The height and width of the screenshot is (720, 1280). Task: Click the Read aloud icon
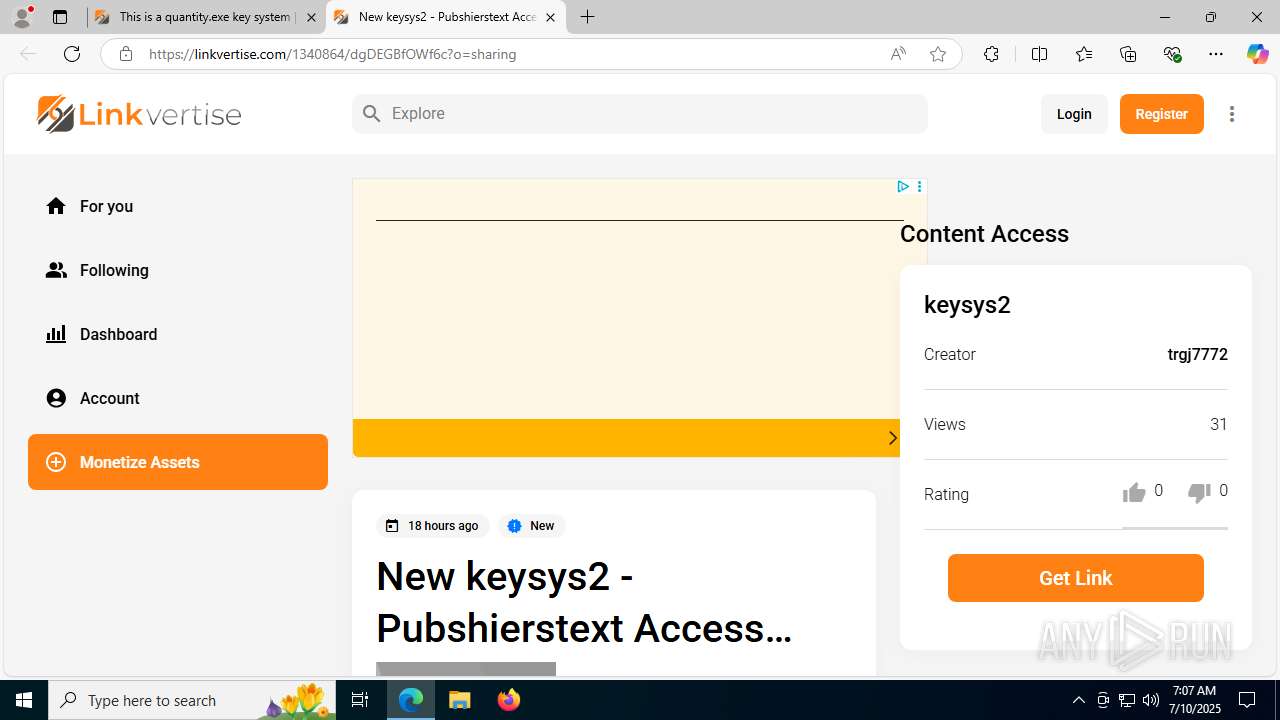point(898,54)
